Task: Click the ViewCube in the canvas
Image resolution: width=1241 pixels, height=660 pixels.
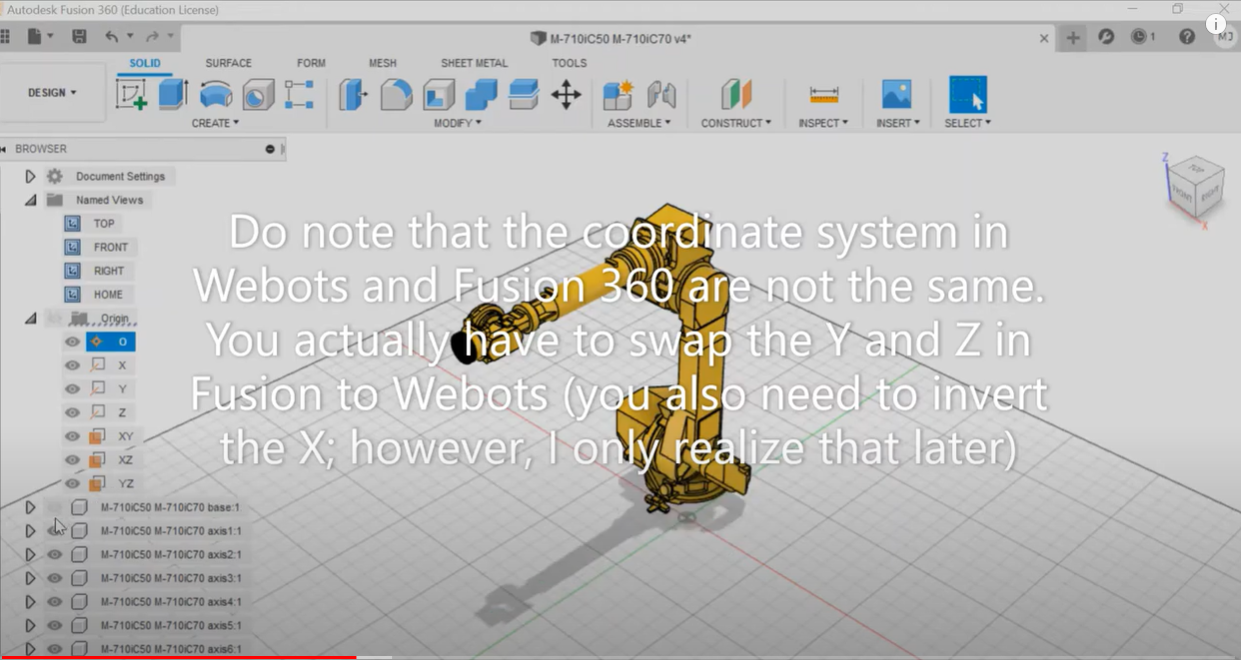Action: 1195,190
